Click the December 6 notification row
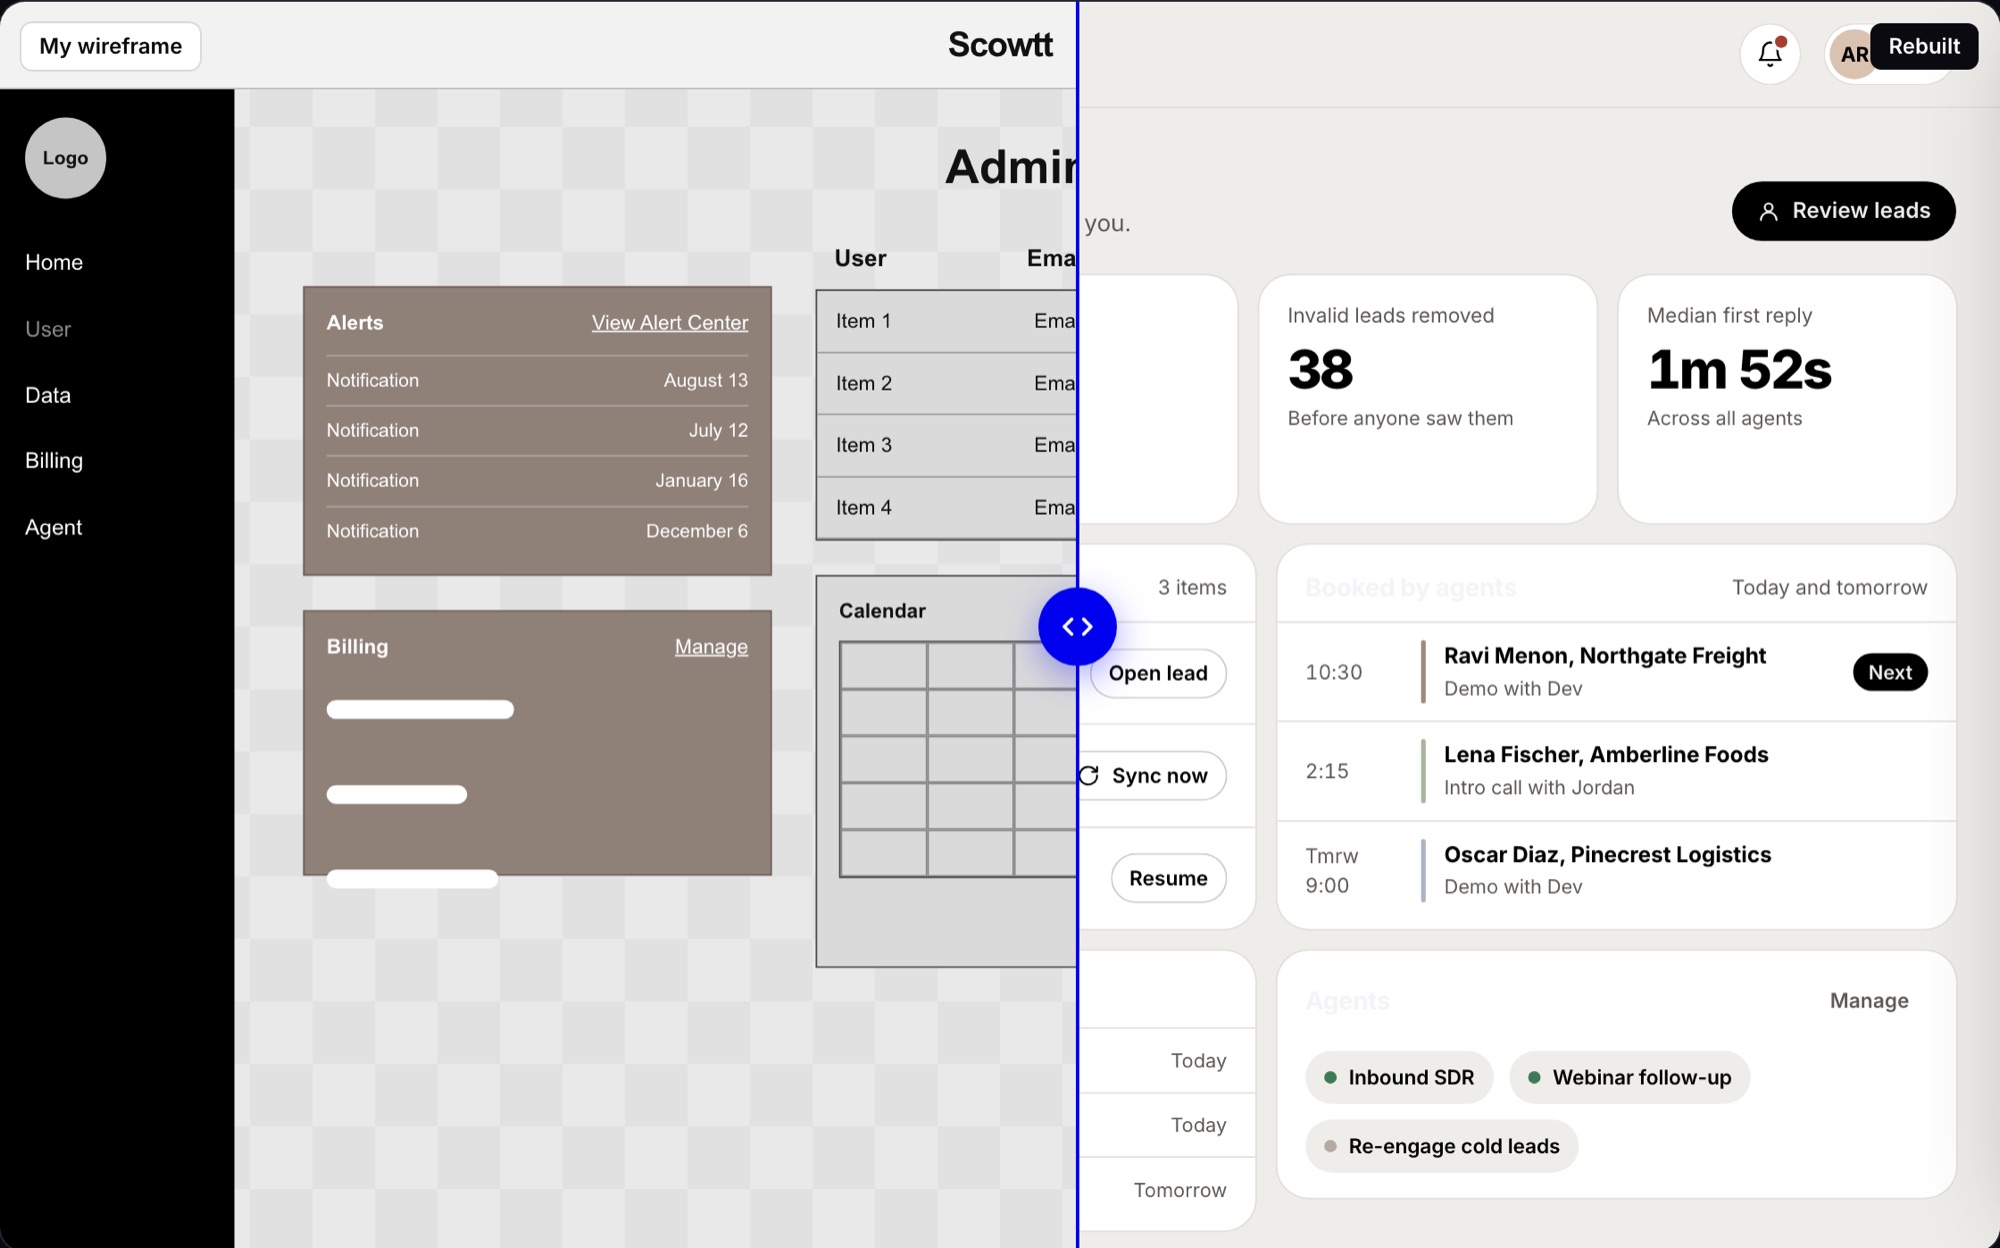The width and height of the screenshot is (2000, 1248). 537,531
